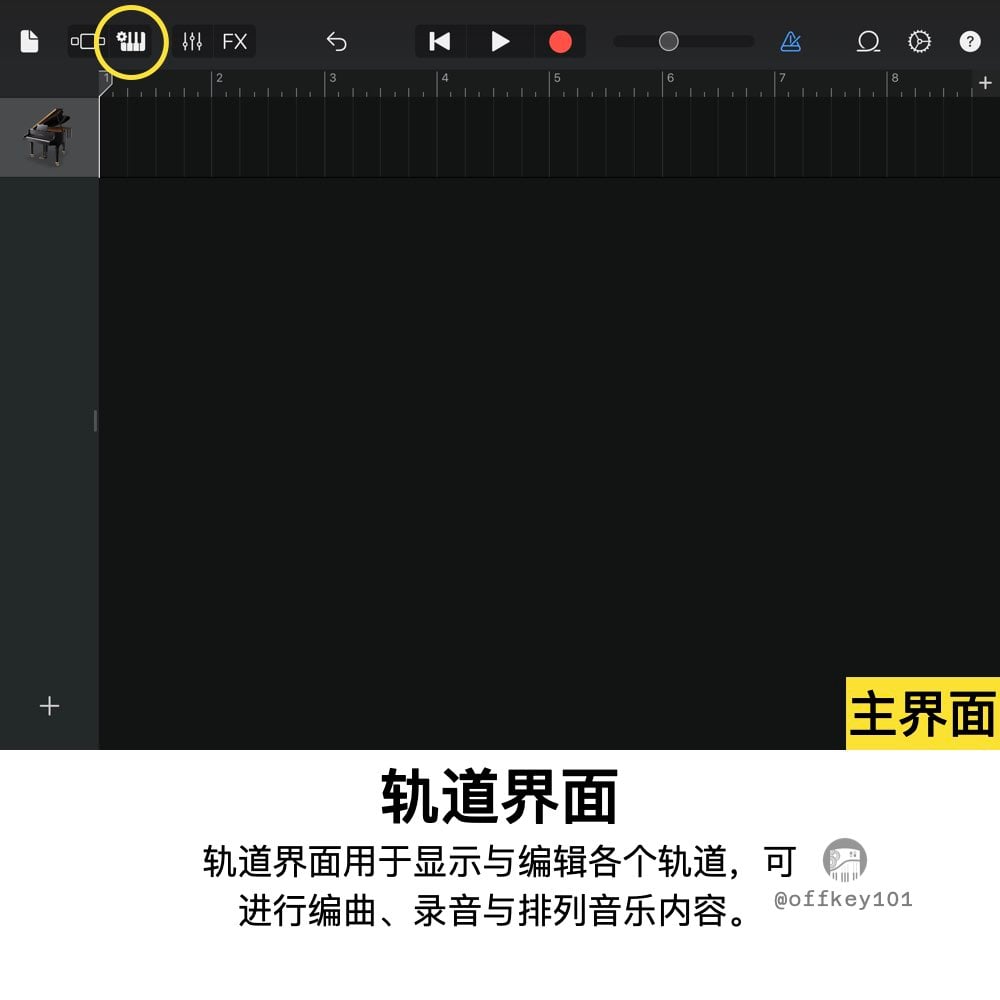1000x1000 pixels.
Task: Reveal track controls by tapping the side handle
Action: (95, 420)
